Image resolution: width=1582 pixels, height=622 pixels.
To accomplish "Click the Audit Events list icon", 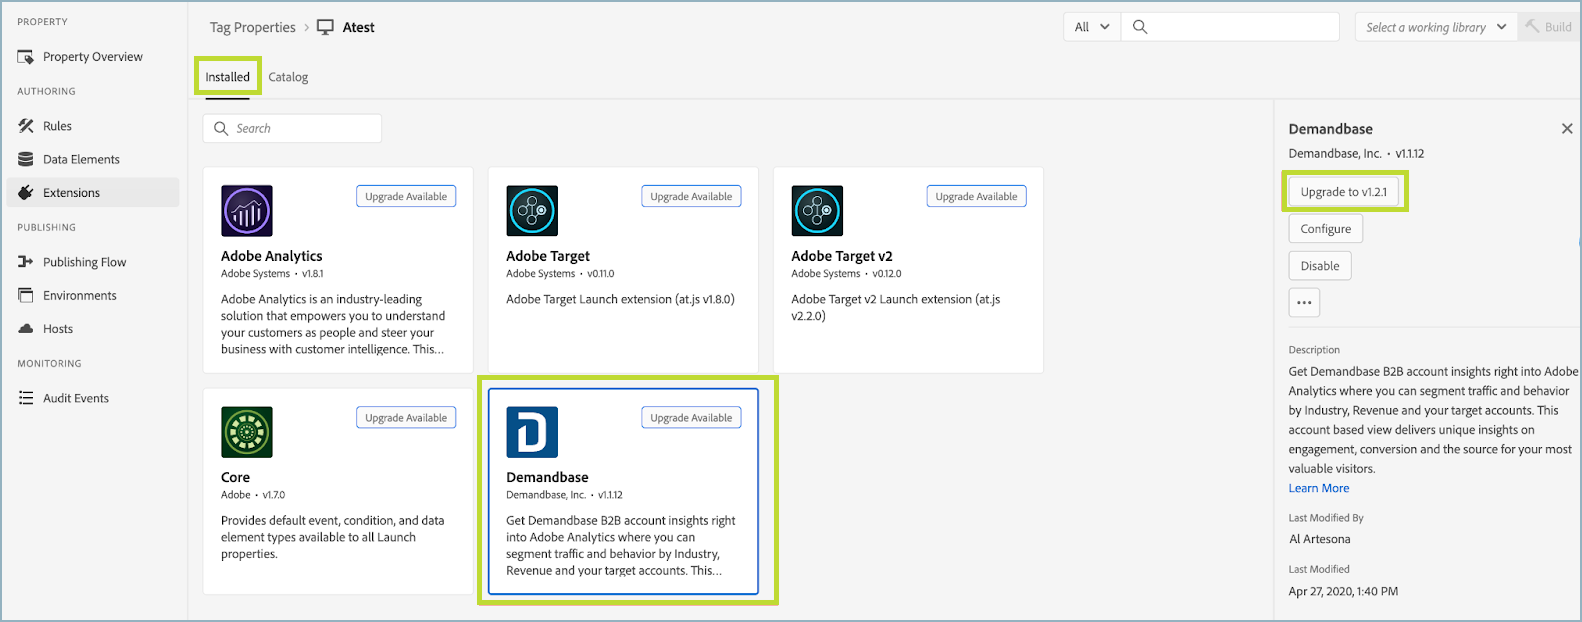I will click(26, 398).
